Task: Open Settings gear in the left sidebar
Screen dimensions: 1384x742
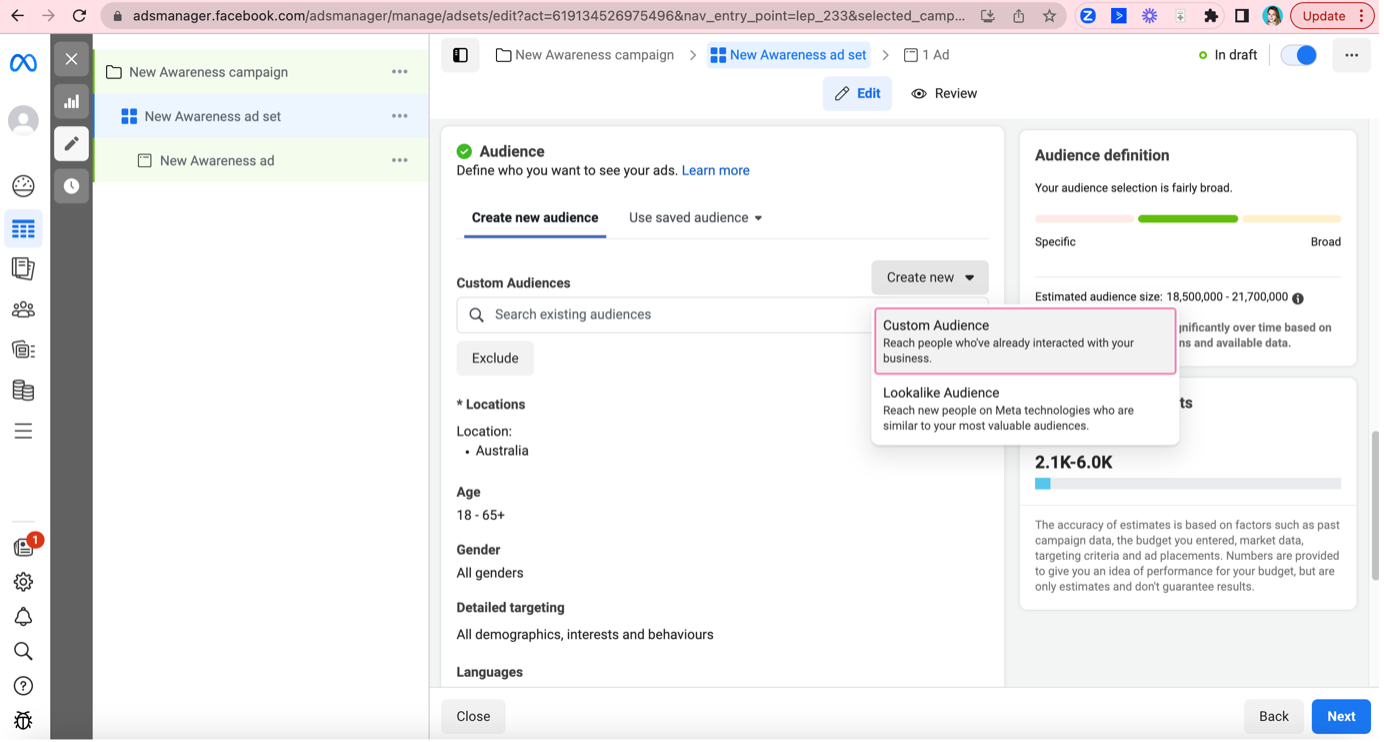Action: pyautogui.click(x=23, y=582)
